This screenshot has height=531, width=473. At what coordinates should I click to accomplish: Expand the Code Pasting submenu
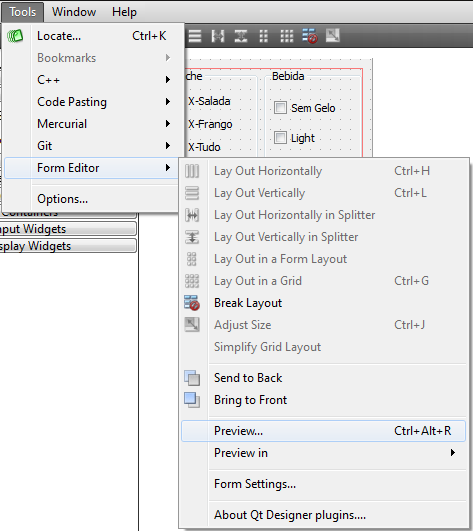(x=91, y=102)
